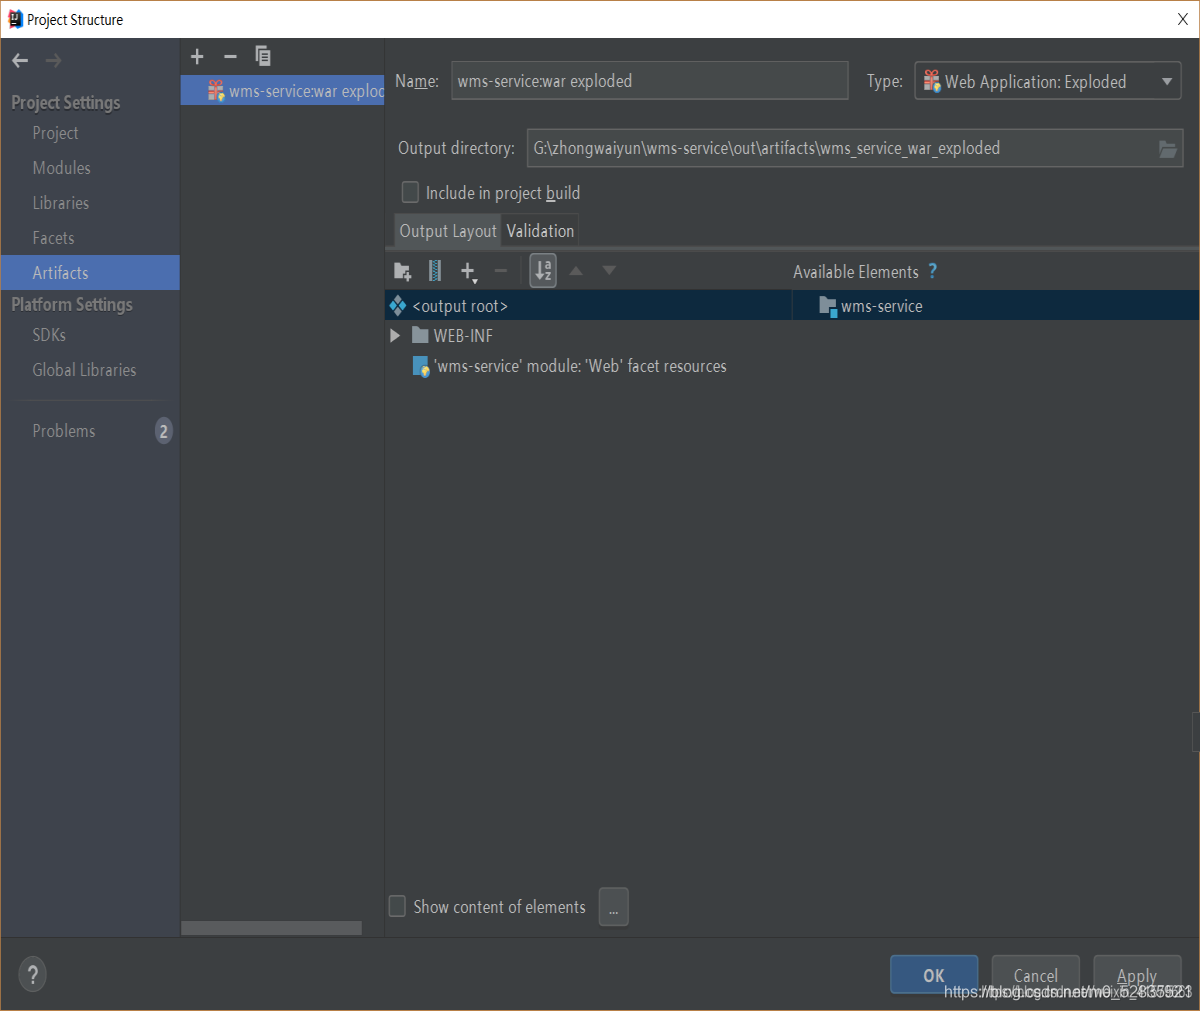This screenshot has width=1200, height=1011.
Task: Switch to the Output Layout tab
Action: (447, 231)
